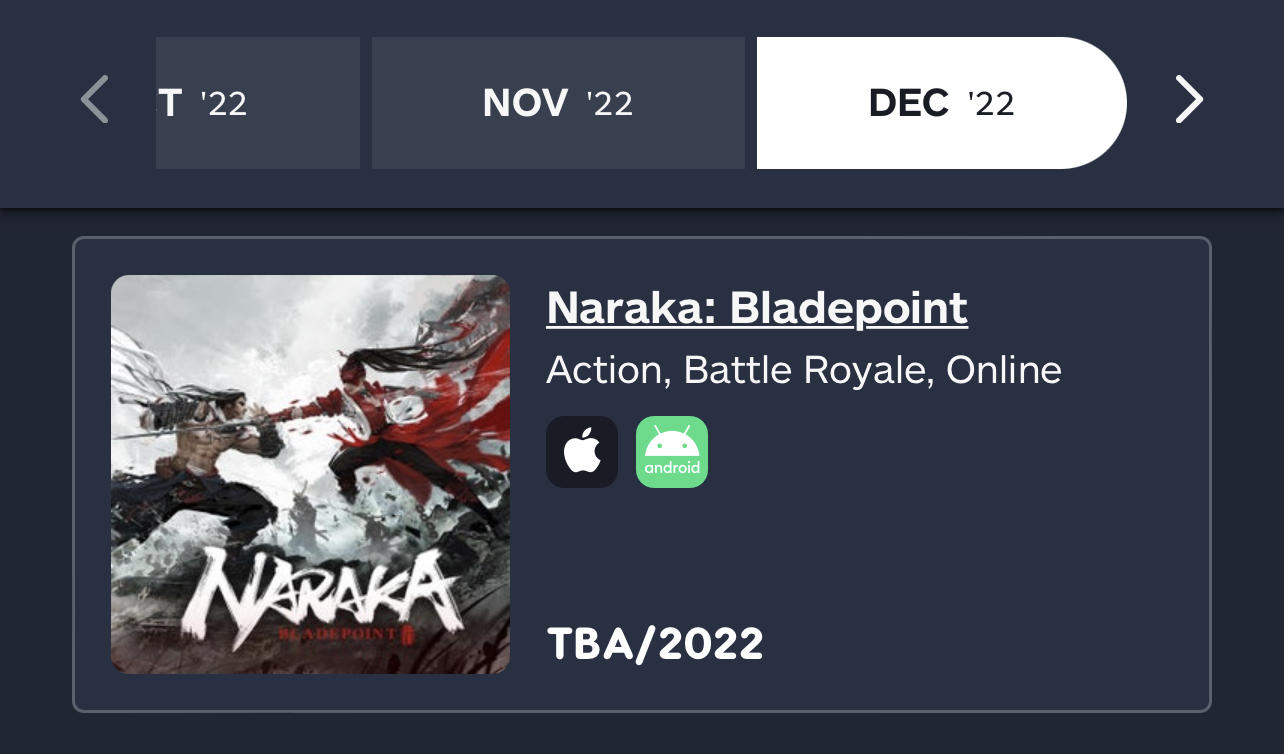The width and height of the screenshot is (1284, 754).
Task: Tap the green Android platform icon
Action: click(x=672, y=452)
